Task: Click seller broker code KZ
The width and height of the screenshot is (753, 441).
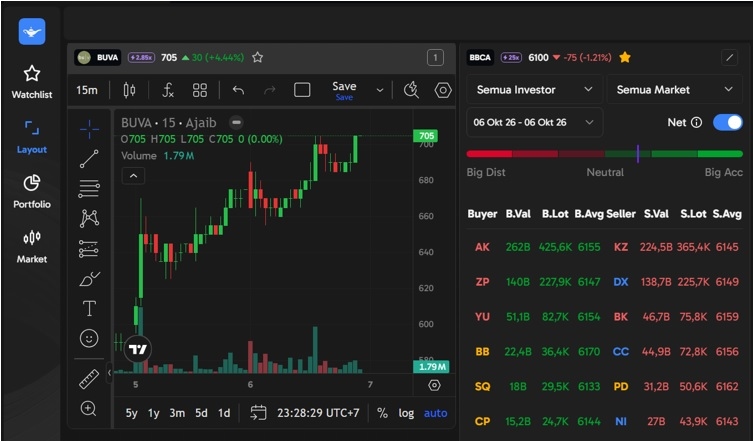Action: [x=621, y=247]
